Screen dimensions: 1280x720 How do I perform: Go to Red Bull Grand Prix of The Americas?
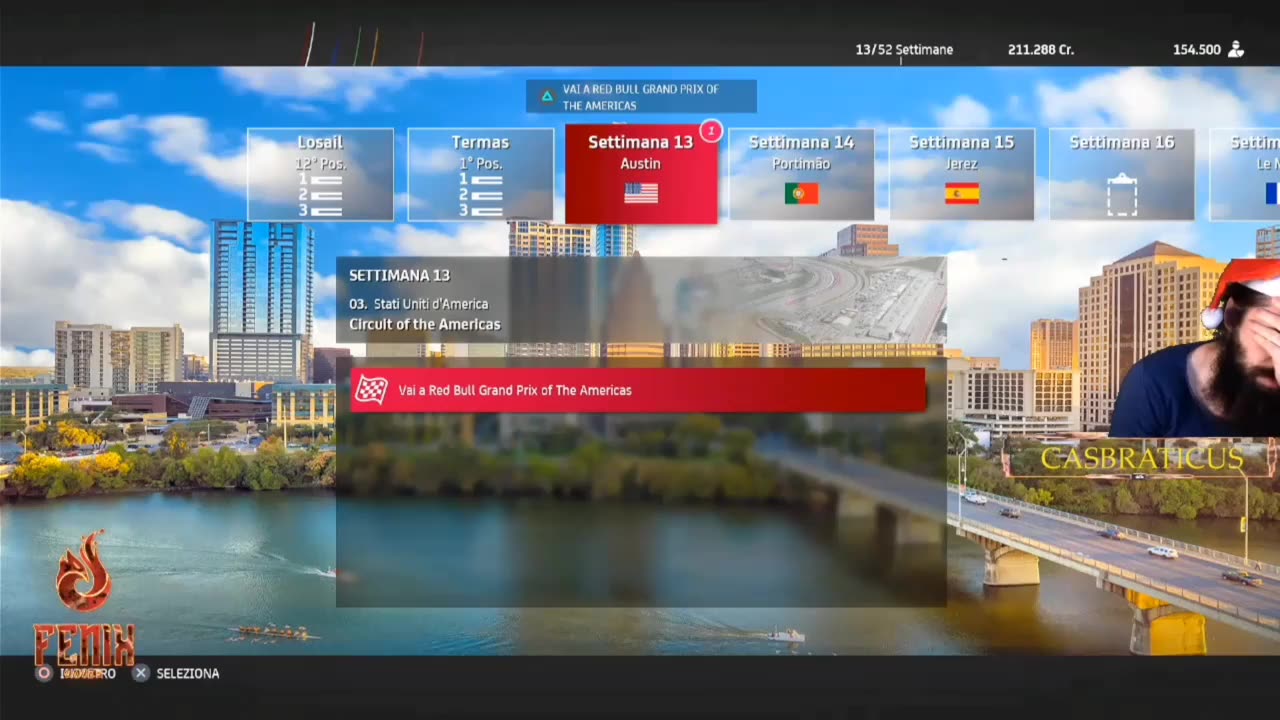click(638, 390)
